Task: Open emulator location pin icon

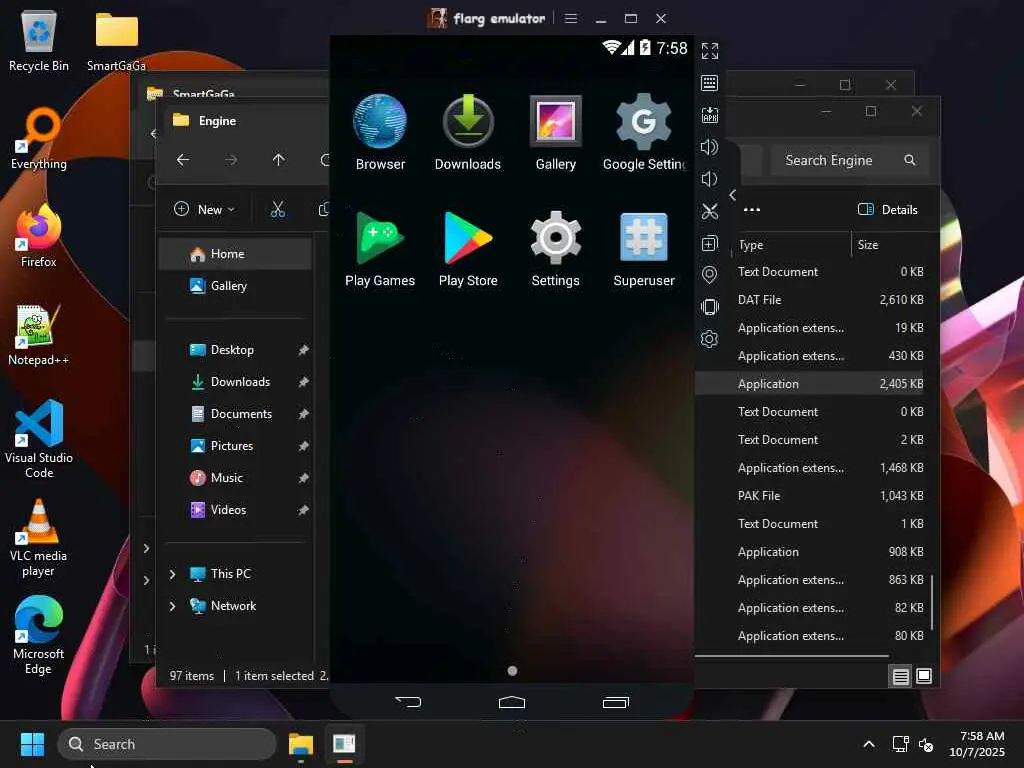Action: tap(710, 275)
